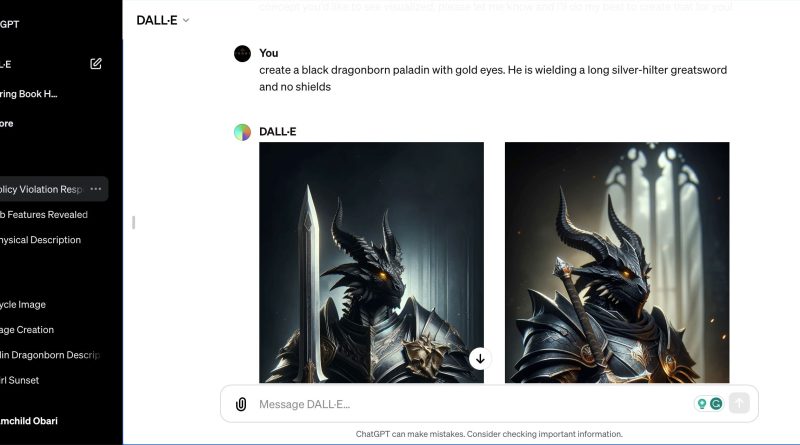Expand the DALL-E model dropdown chevron
Viewport: 800px width, 445px height.
pyautogui.click(x=186, y=20)
